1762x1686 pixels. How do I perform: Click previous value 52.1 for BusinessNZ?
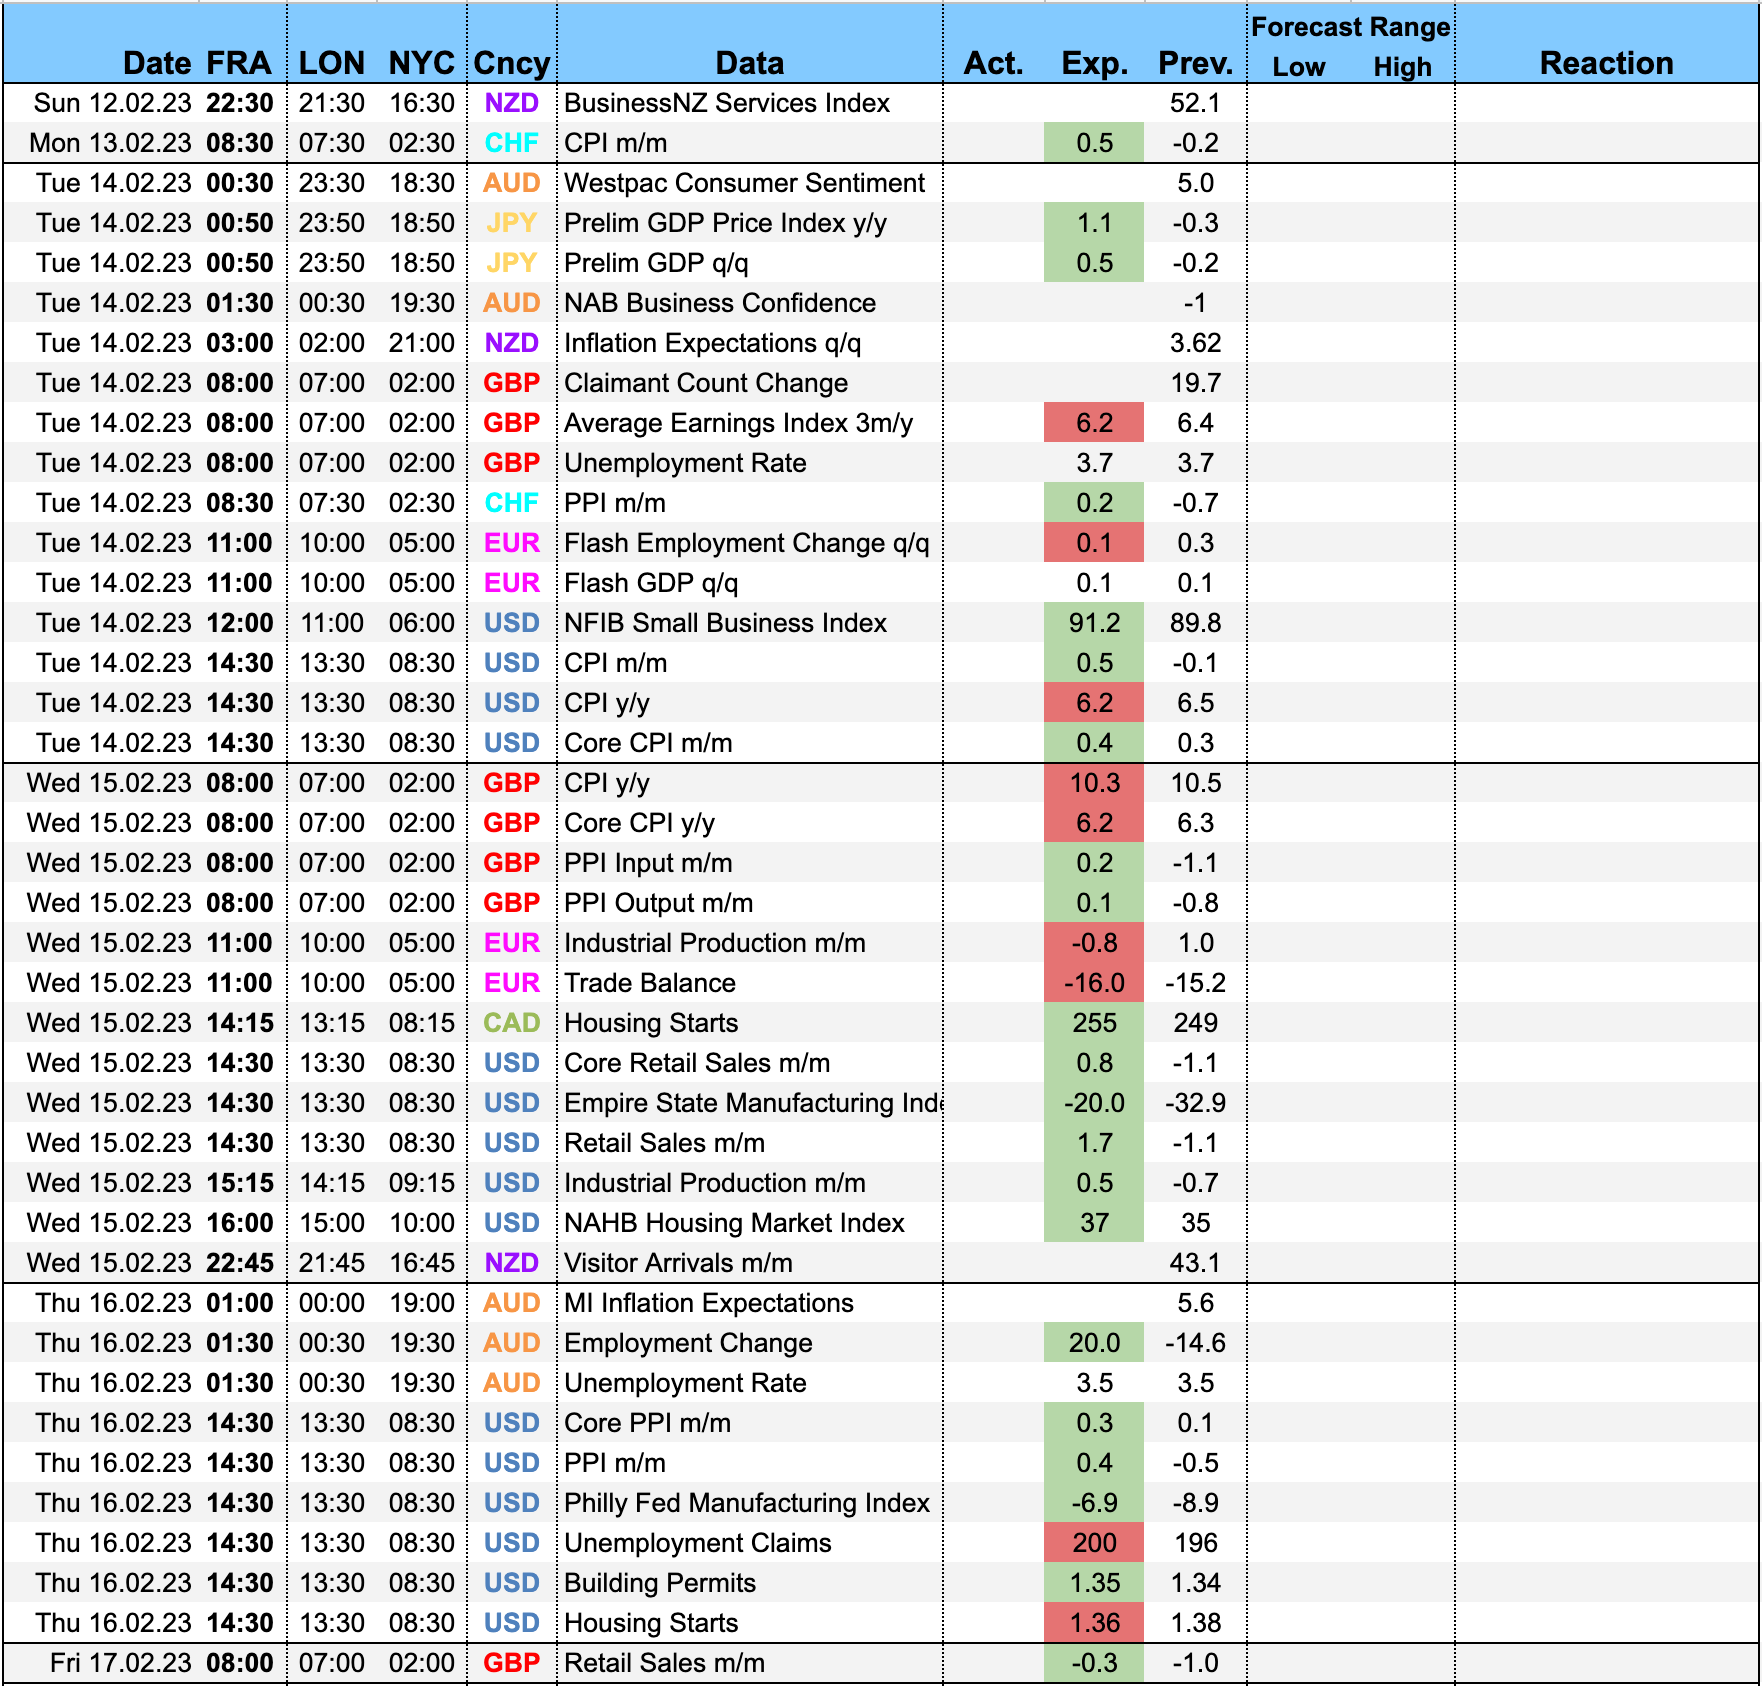point(1195,103)
